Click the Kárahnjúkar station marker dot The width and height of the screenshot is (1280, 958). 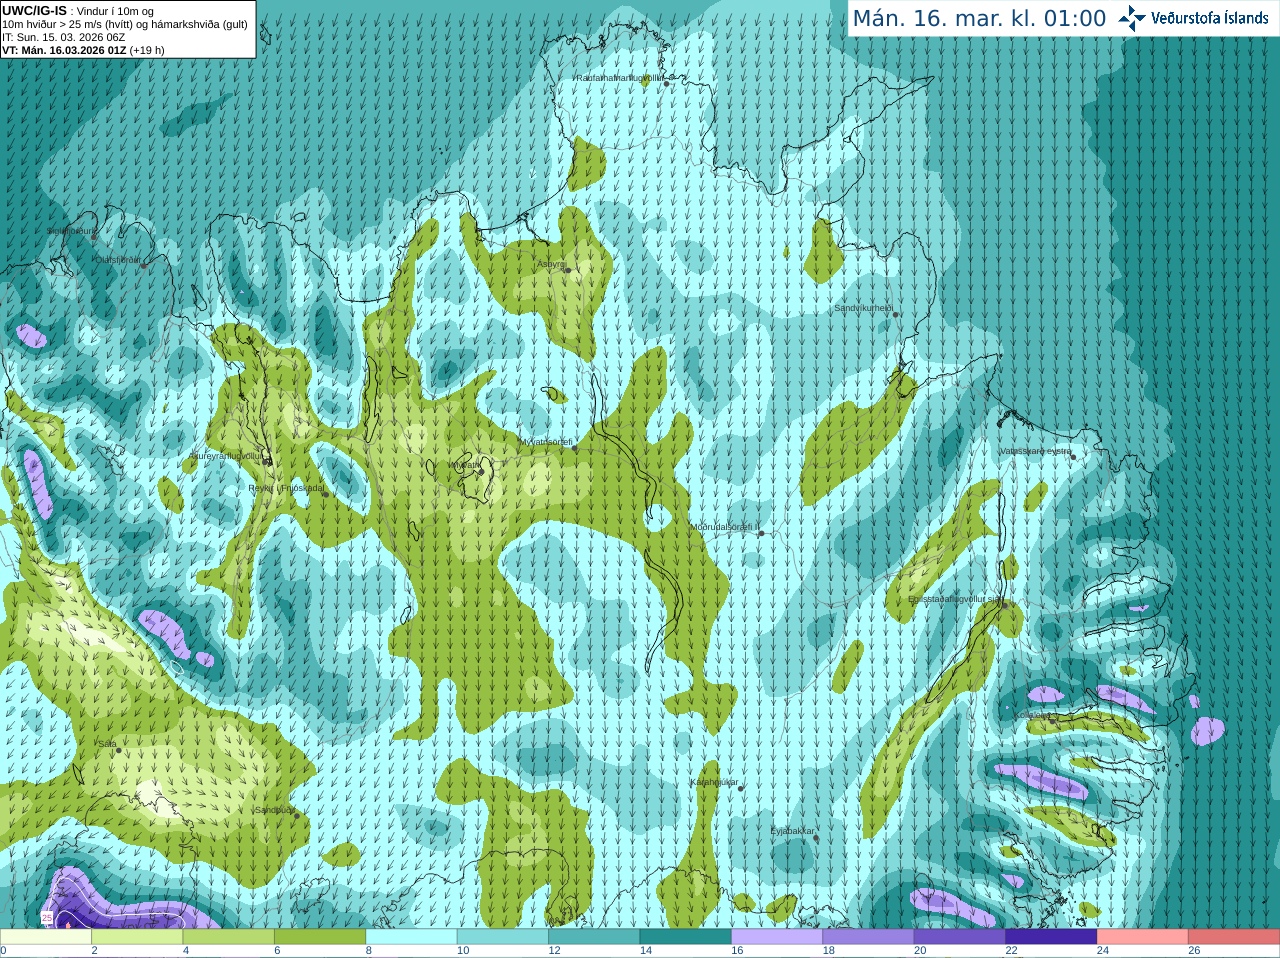(741, 789)
